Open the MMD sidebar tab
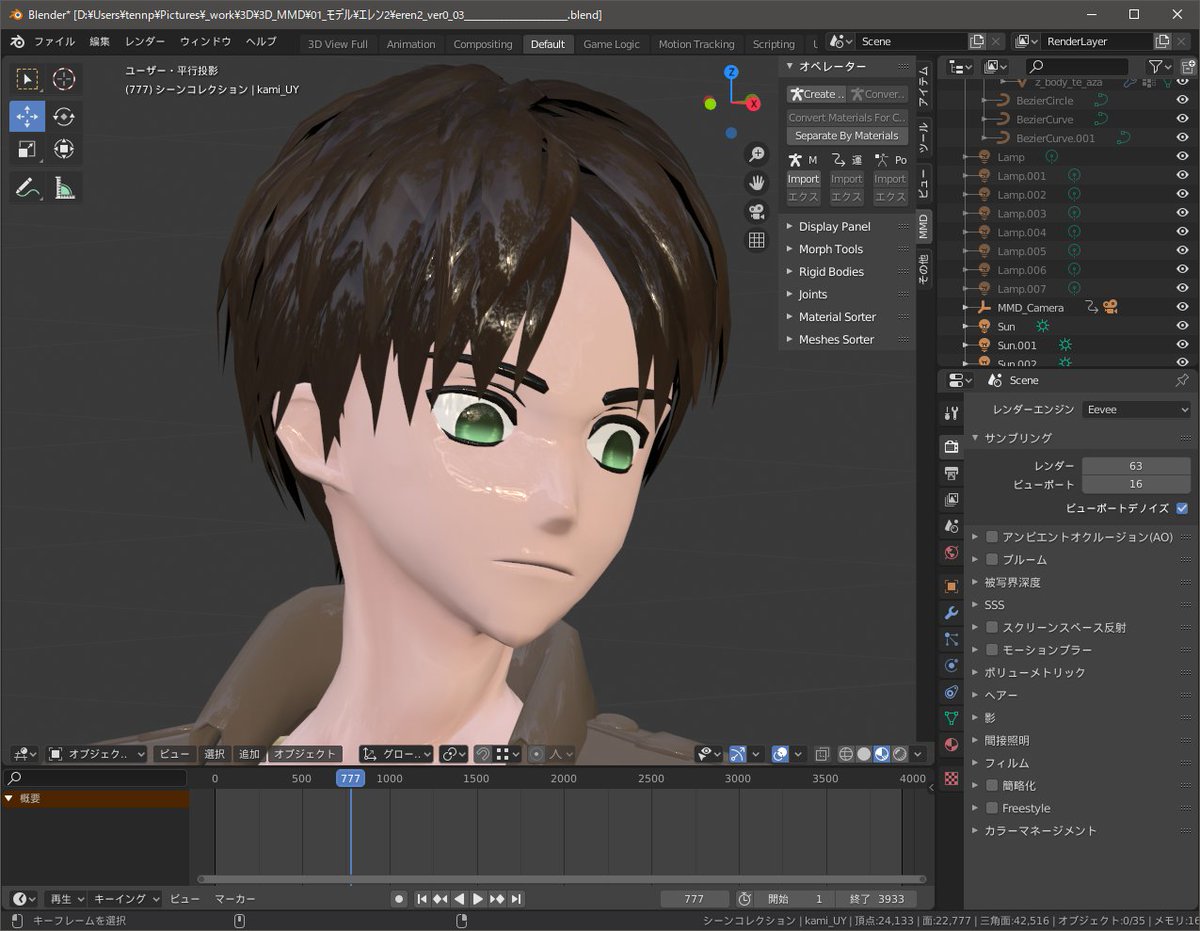This screenshot has height=931, width=1200. click(x=924, y=226)
